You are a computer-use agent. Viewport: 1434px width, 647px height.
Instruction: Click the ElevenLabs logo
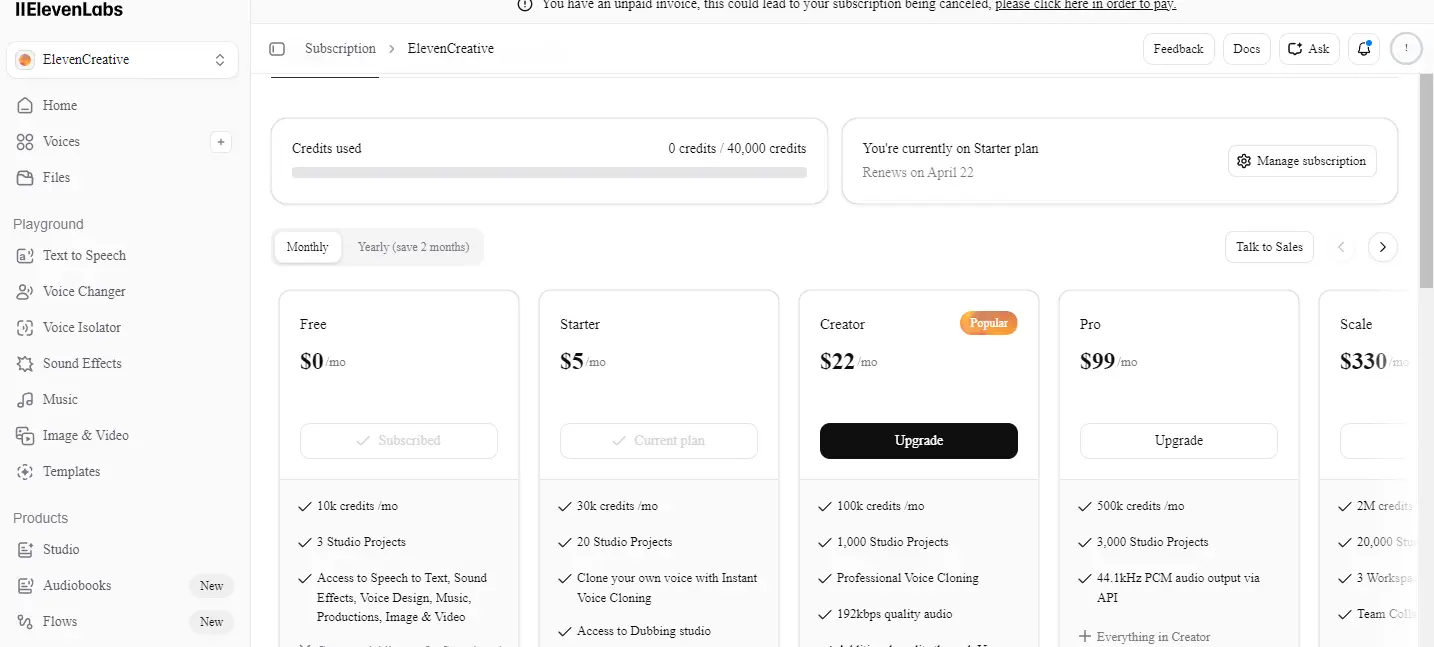point(69,9)
